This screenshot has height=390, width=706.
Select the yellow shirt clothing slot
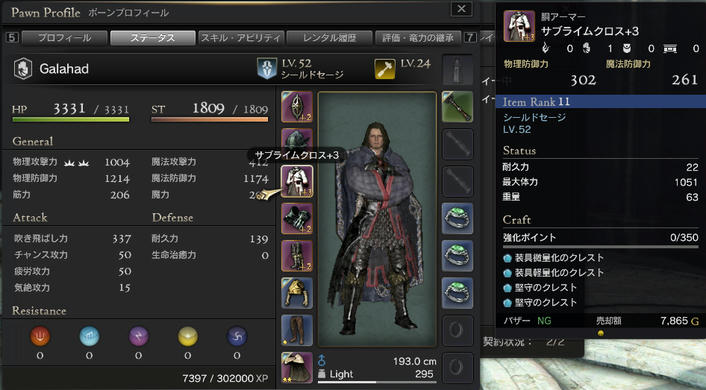click(x=297, y=293)
